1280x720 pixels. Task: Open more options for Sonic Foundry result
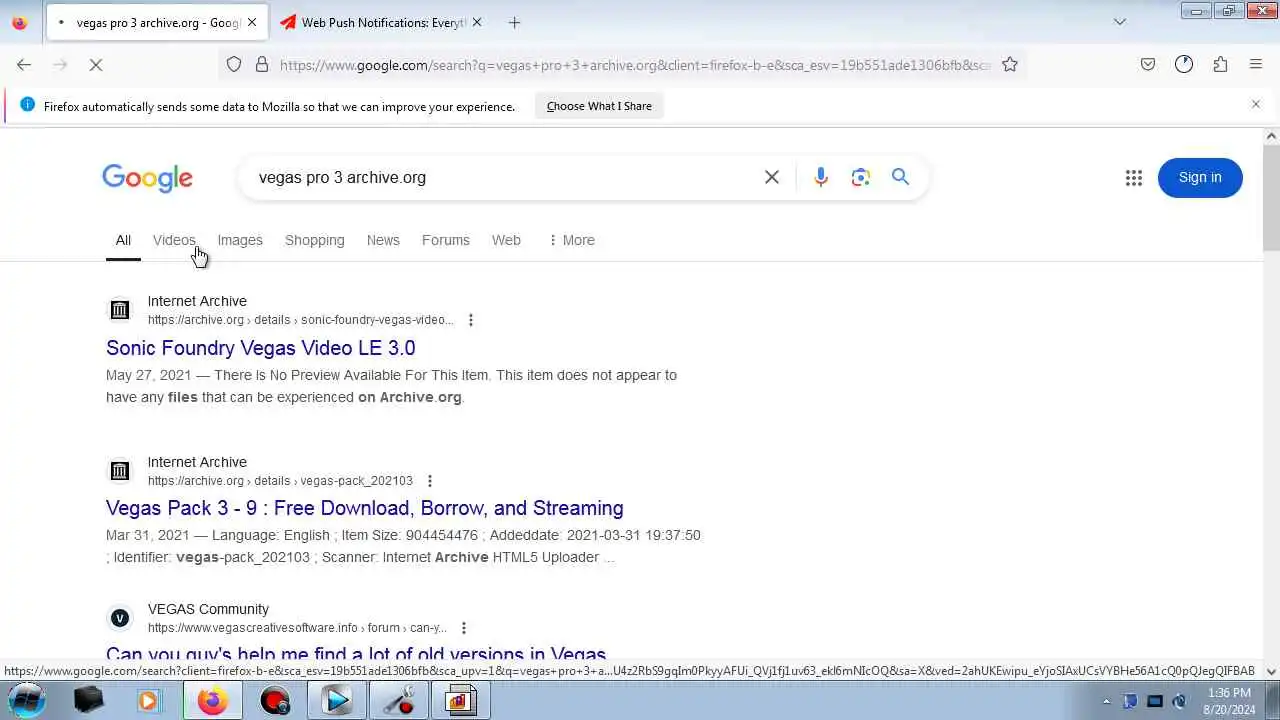(x=471, y=320)
